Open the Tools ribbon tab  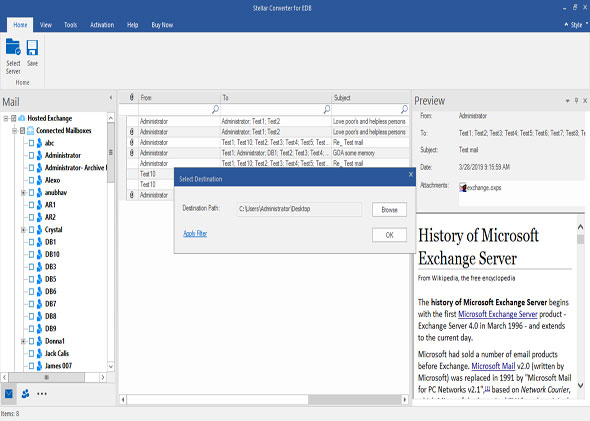click(x=70, y=25)
